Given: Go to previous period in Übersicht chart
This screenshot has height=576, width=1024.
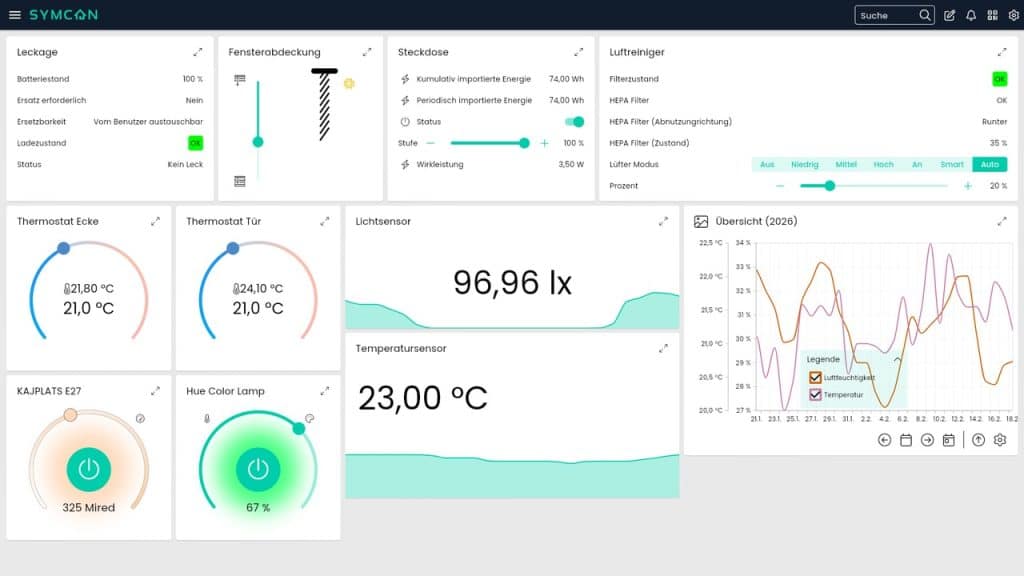Looking at the screenshot, I should (884, 440).
